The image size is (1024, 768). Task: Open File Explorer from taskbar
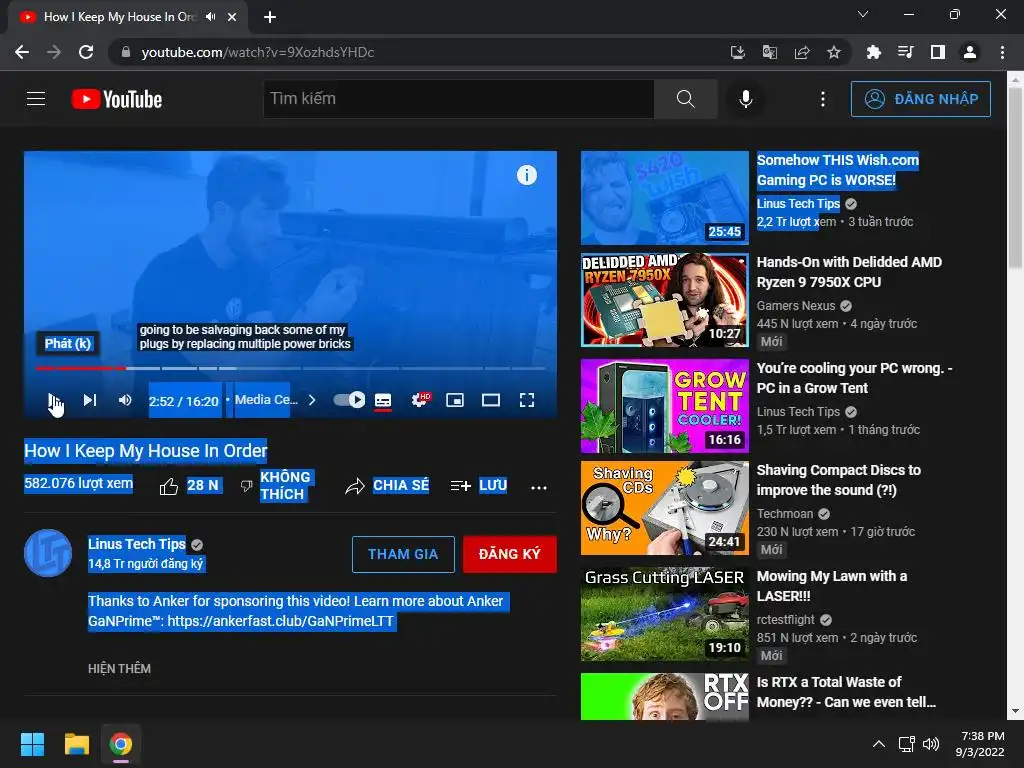76,744
